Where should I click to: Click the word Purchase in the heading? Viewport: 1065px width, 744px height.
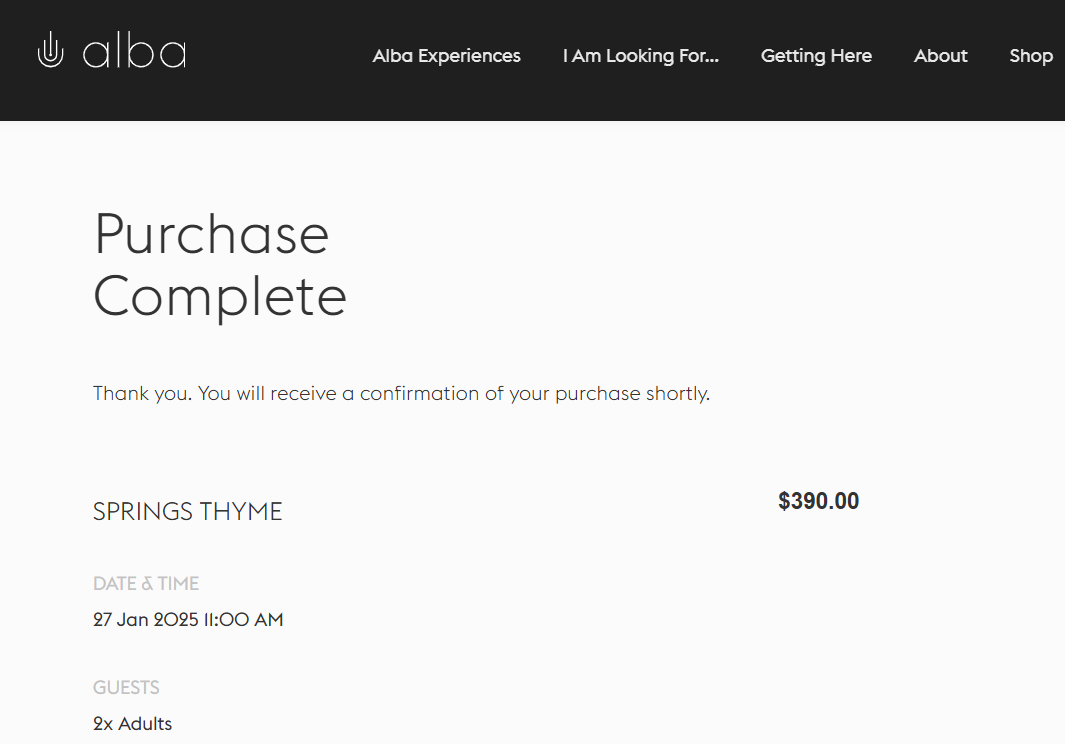click(211, 235)
